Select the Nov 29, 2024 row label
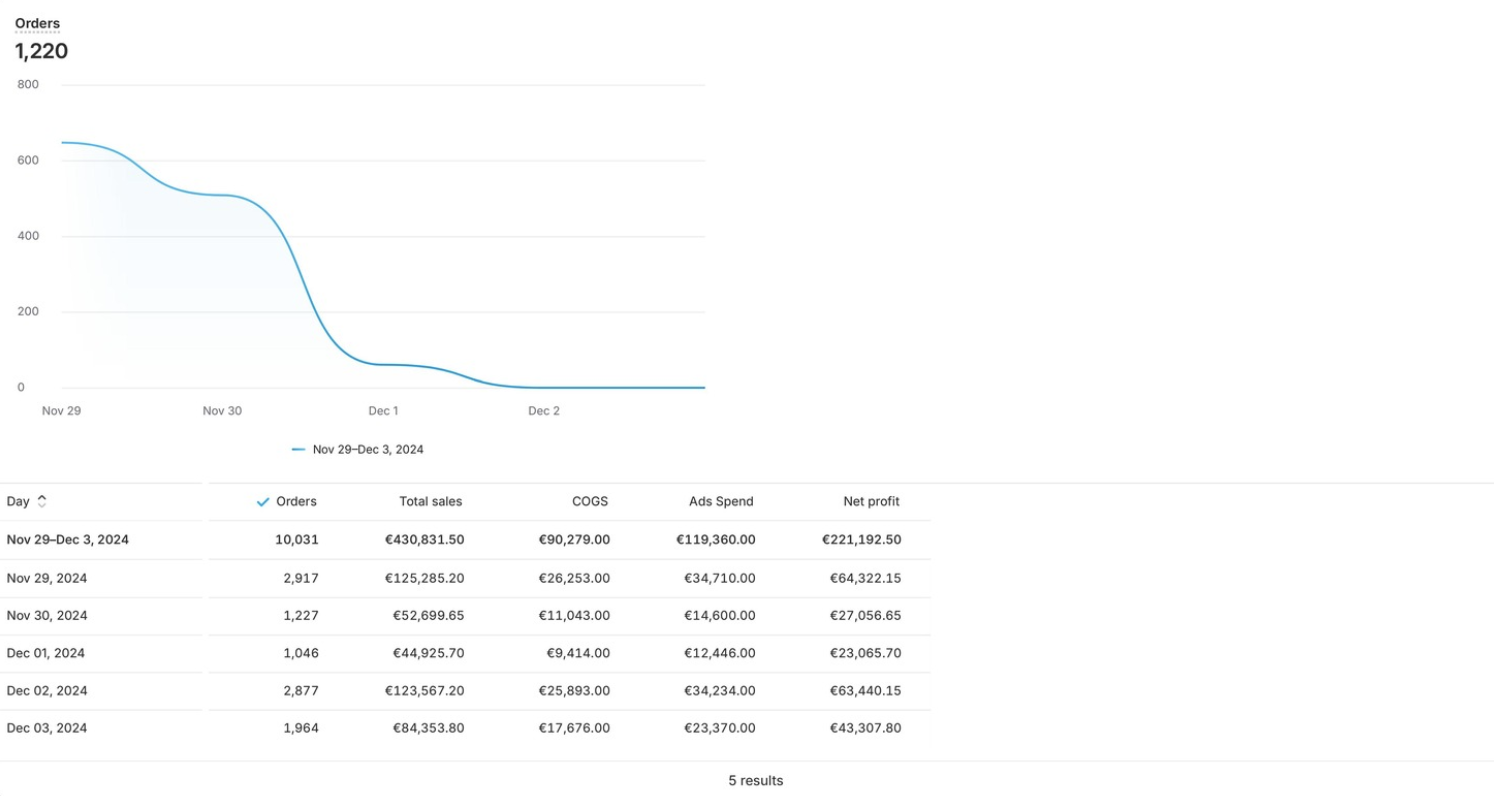 click(x=47, y=578)
